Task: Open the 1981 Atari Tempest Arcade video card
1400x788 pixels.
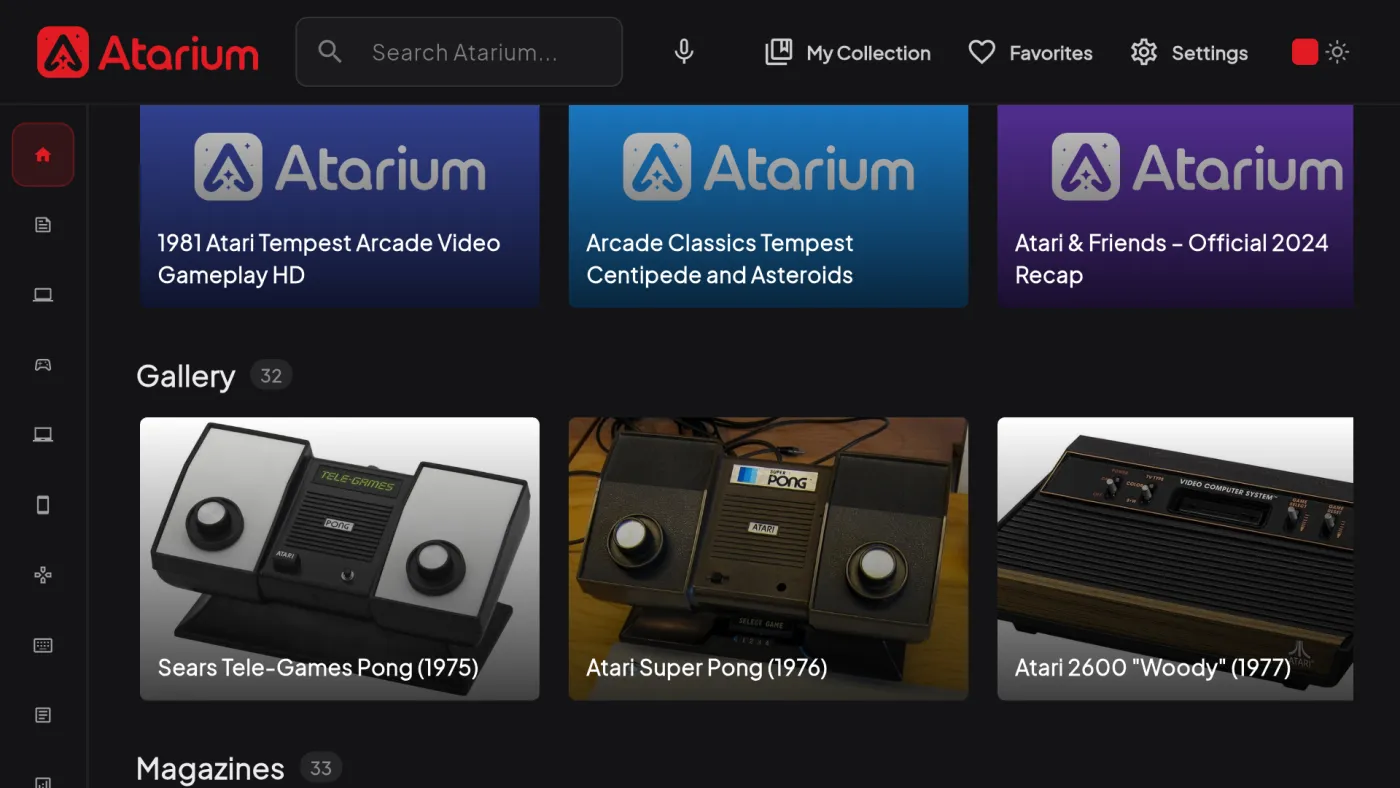Action: click(340, 206)
